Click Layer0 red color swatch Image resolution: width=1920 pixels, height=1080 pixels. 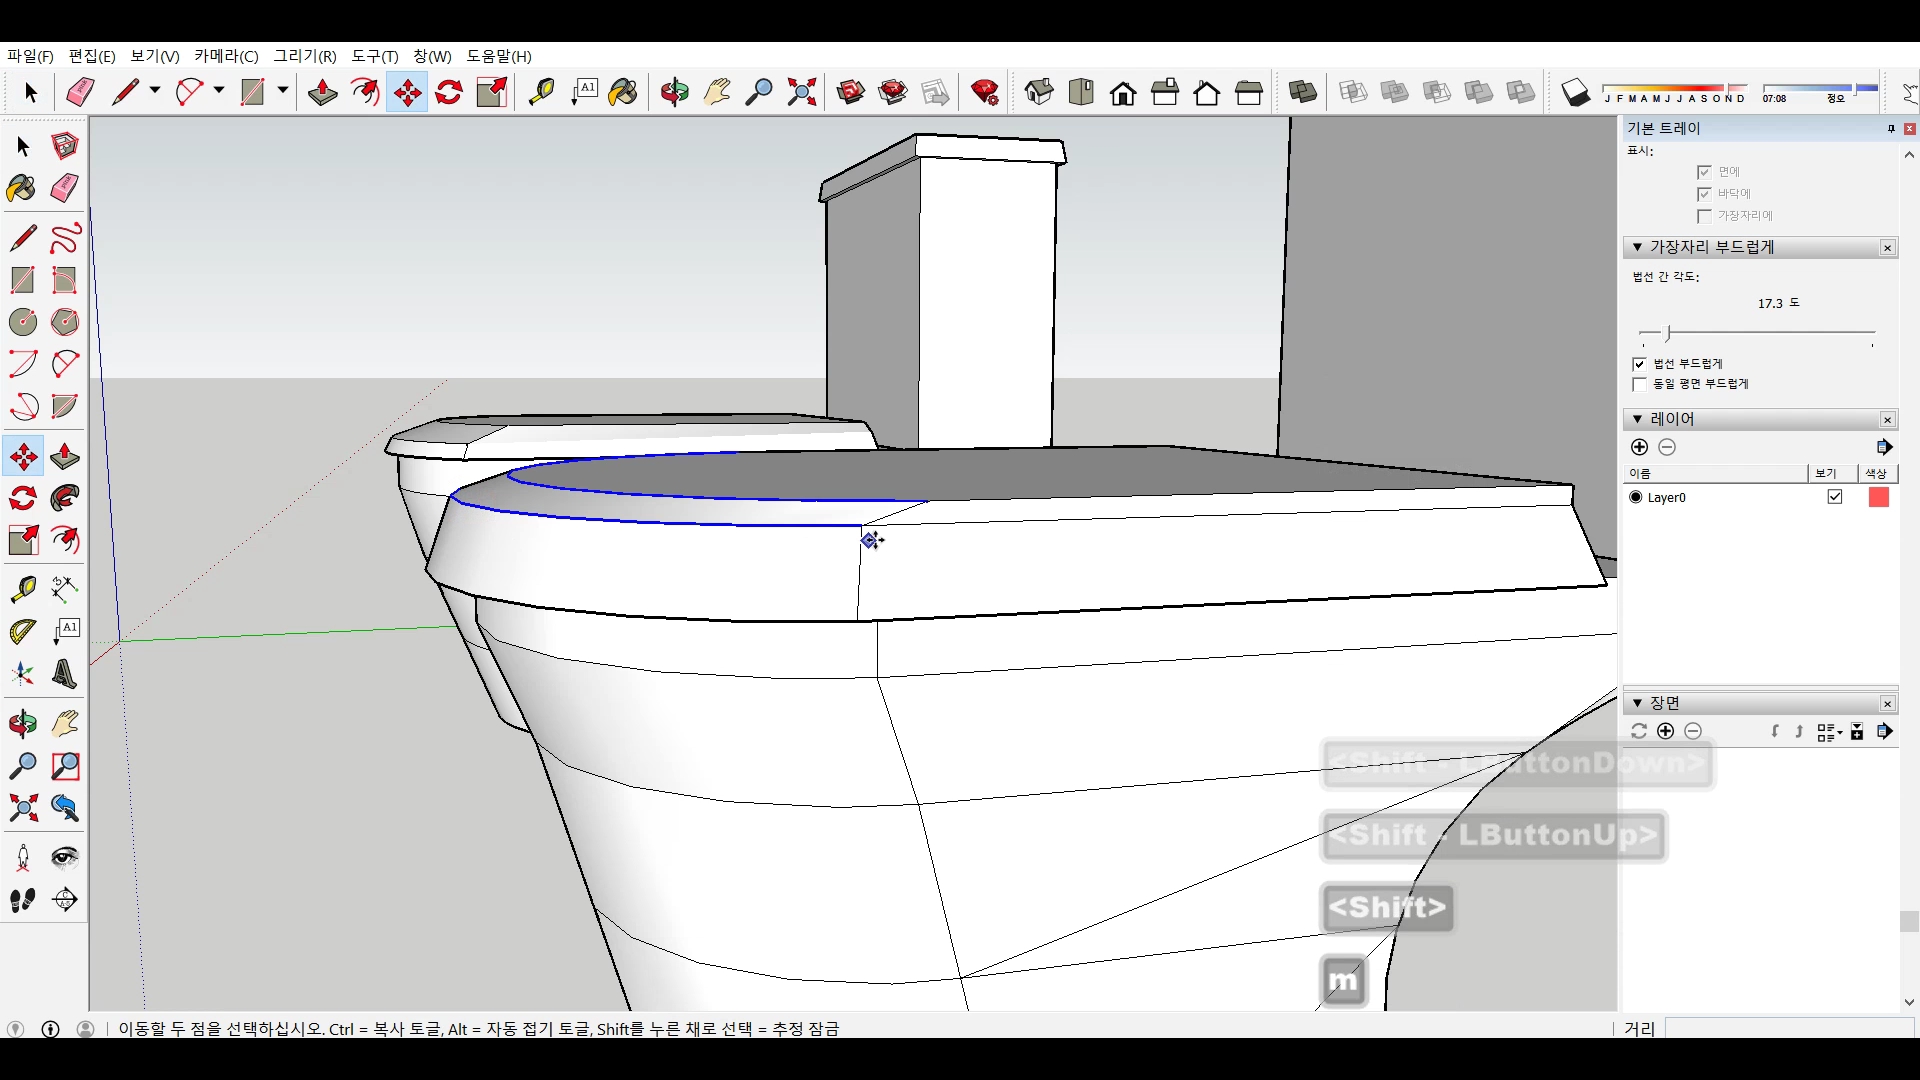1878,497
